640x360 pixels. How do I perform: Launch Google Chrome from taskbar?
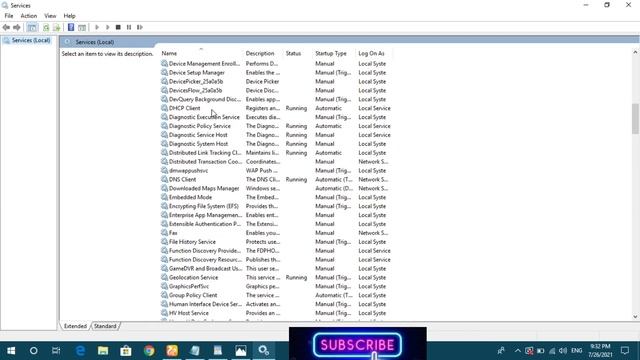point(149,351)
